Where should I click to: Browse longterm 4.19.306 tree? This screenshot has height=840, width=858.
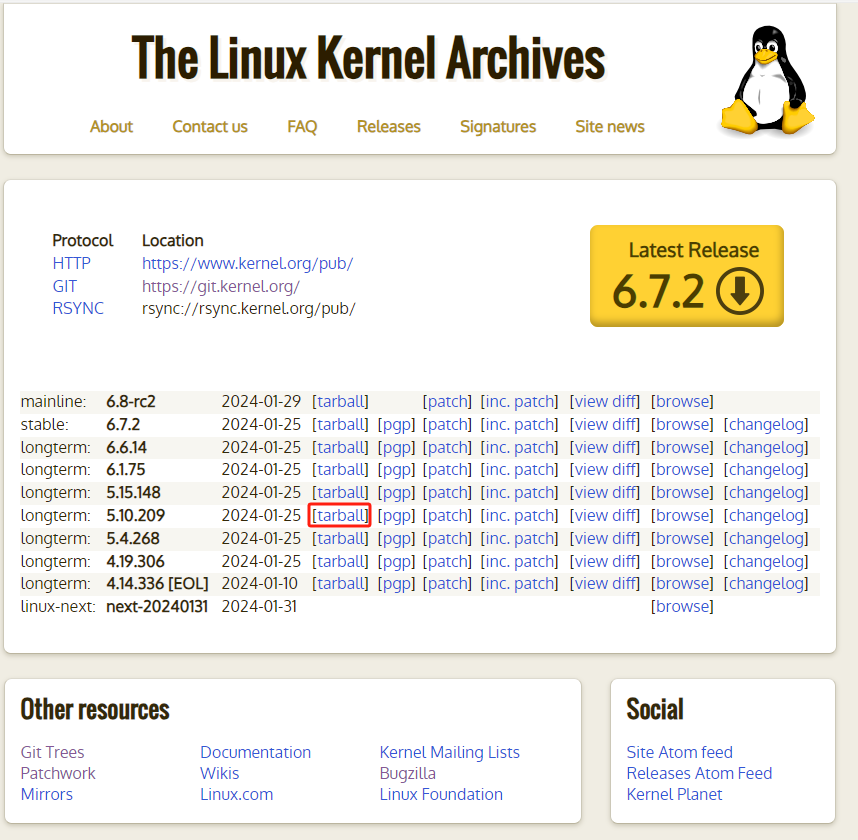click(682, 561)
